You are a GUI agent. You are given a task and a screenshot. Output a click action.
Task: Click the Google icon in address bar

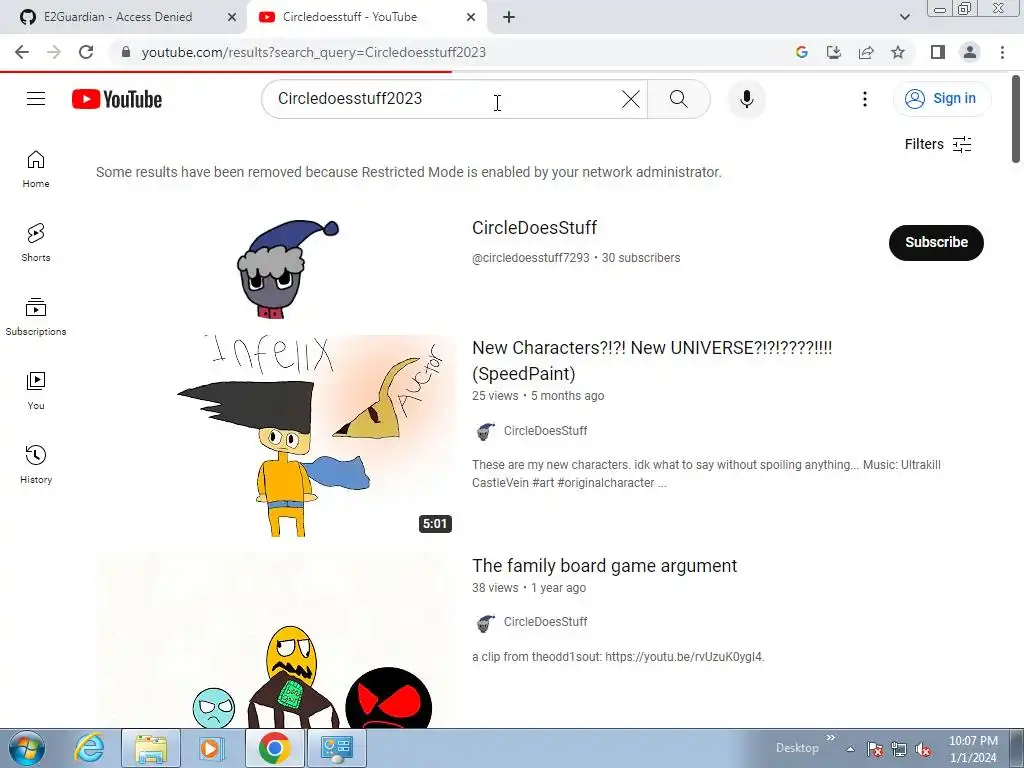tap(802, 52)
